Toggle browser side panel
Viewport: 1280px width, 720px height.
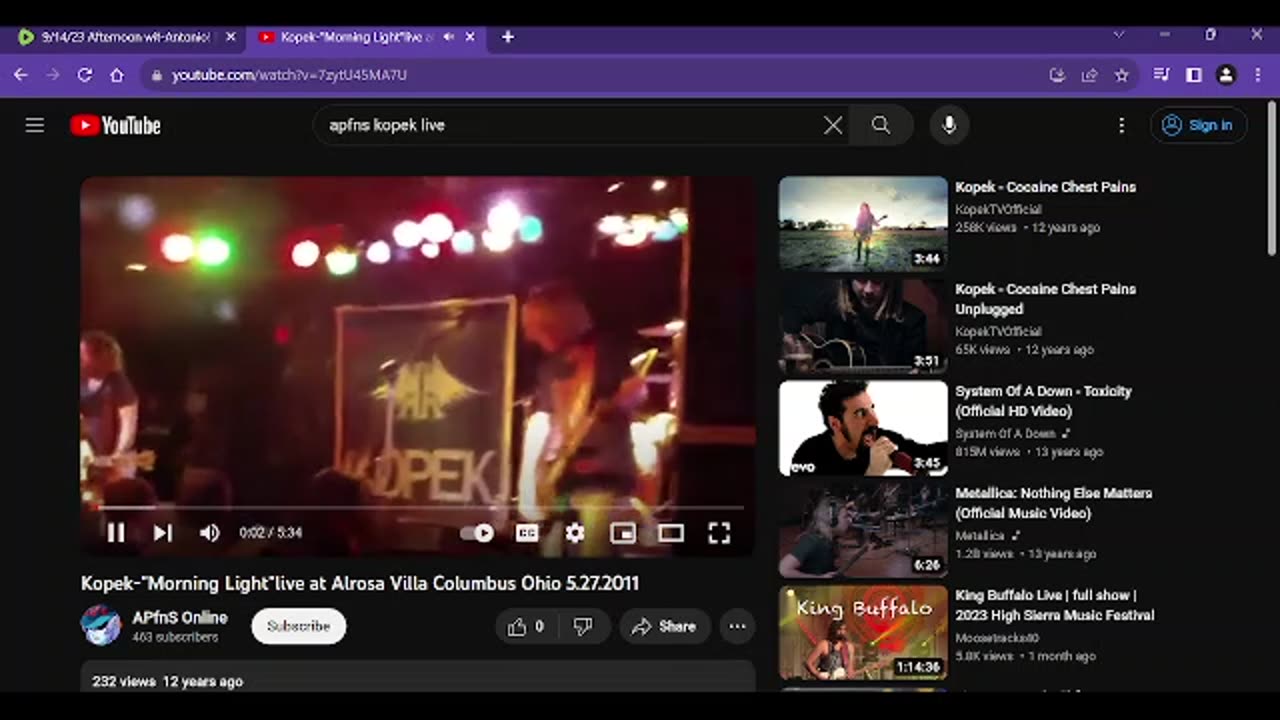click(x=1194, y=75)
